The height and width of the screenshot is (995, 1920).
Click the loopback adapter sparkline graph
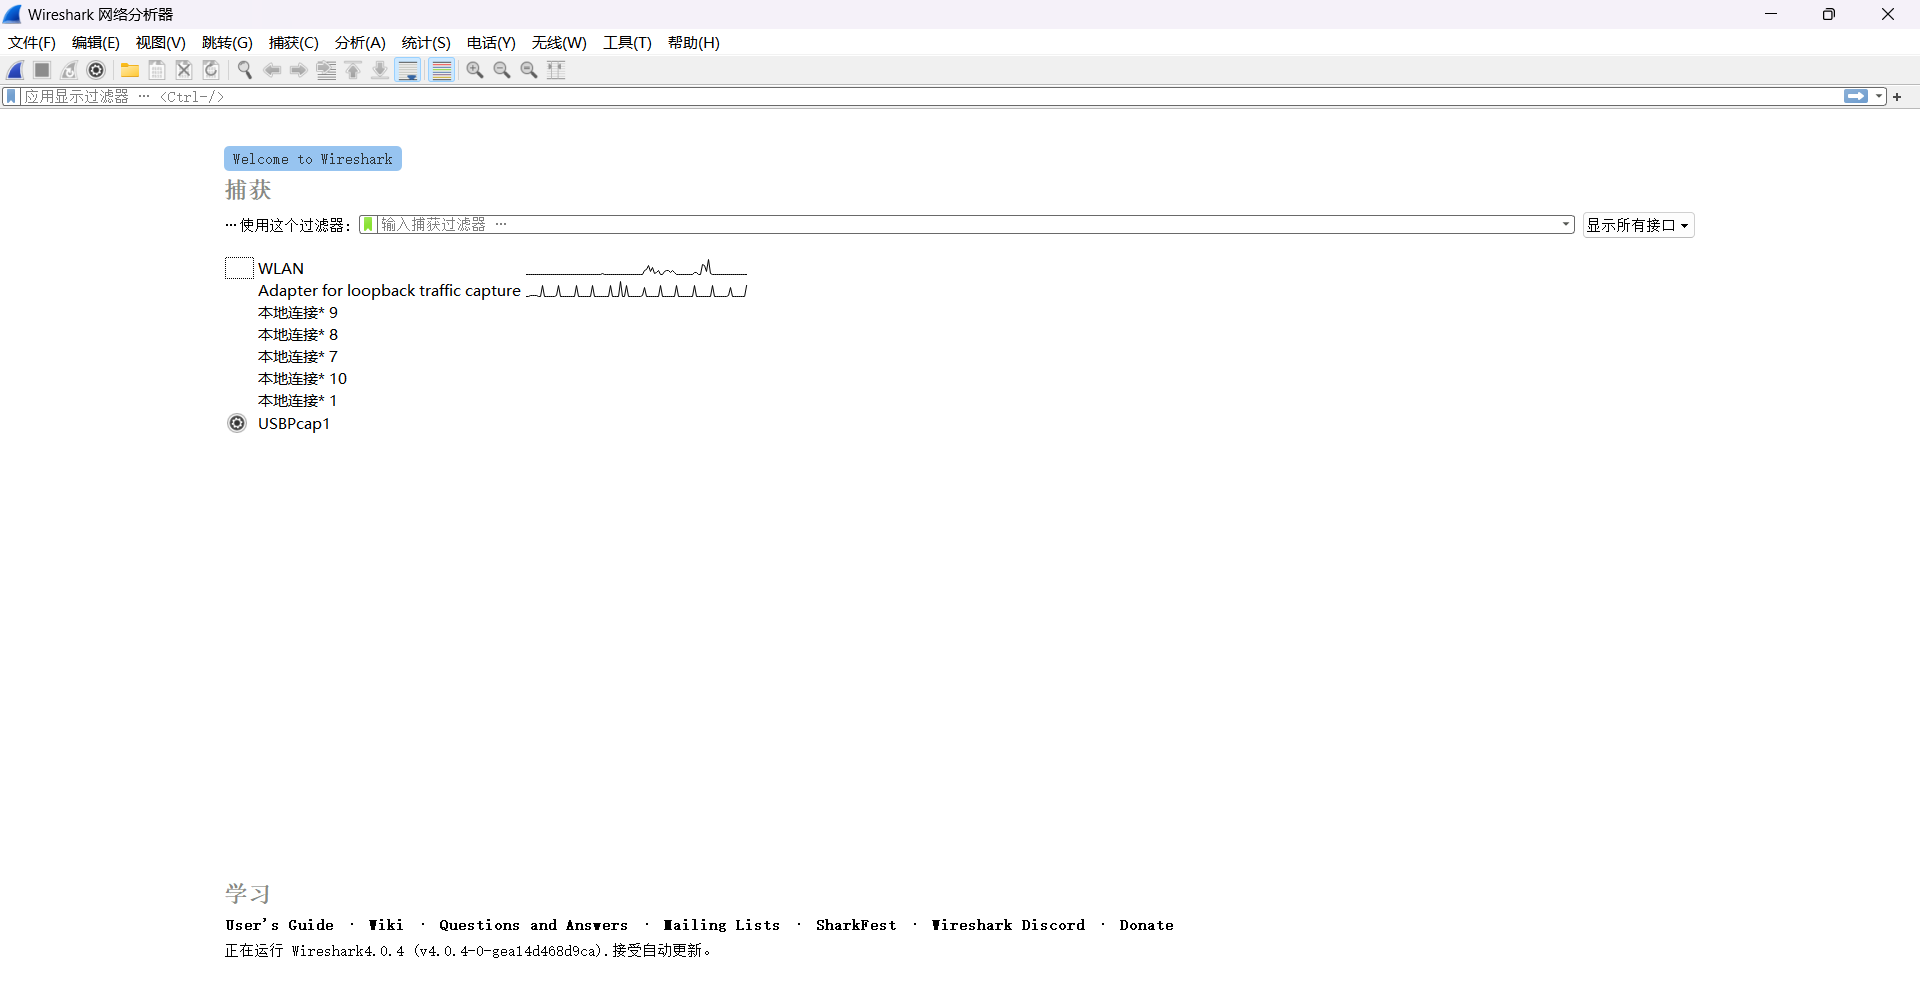pyautogui.click(x=636, y=291)
